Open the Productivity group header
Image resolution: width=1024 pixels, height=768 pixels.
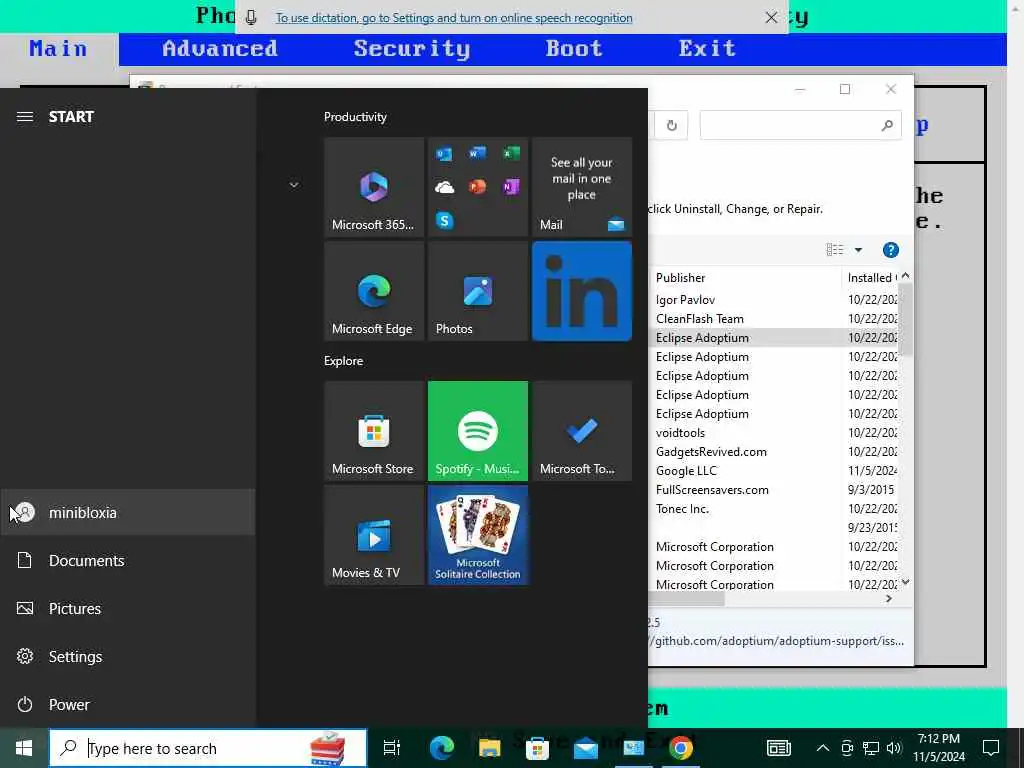point(355,117)
